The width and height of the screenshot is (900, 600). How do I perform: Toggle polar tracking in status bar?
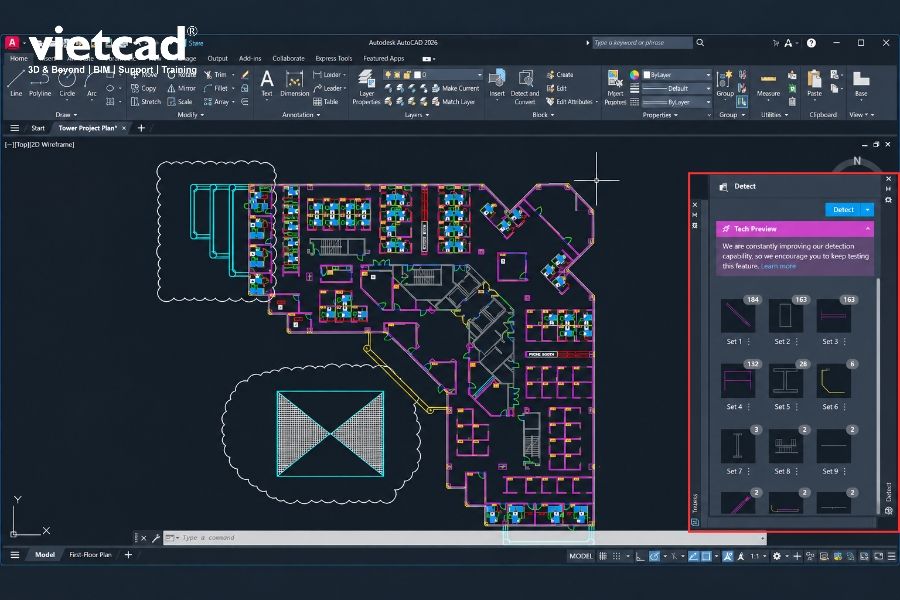[x=654, y=556]
